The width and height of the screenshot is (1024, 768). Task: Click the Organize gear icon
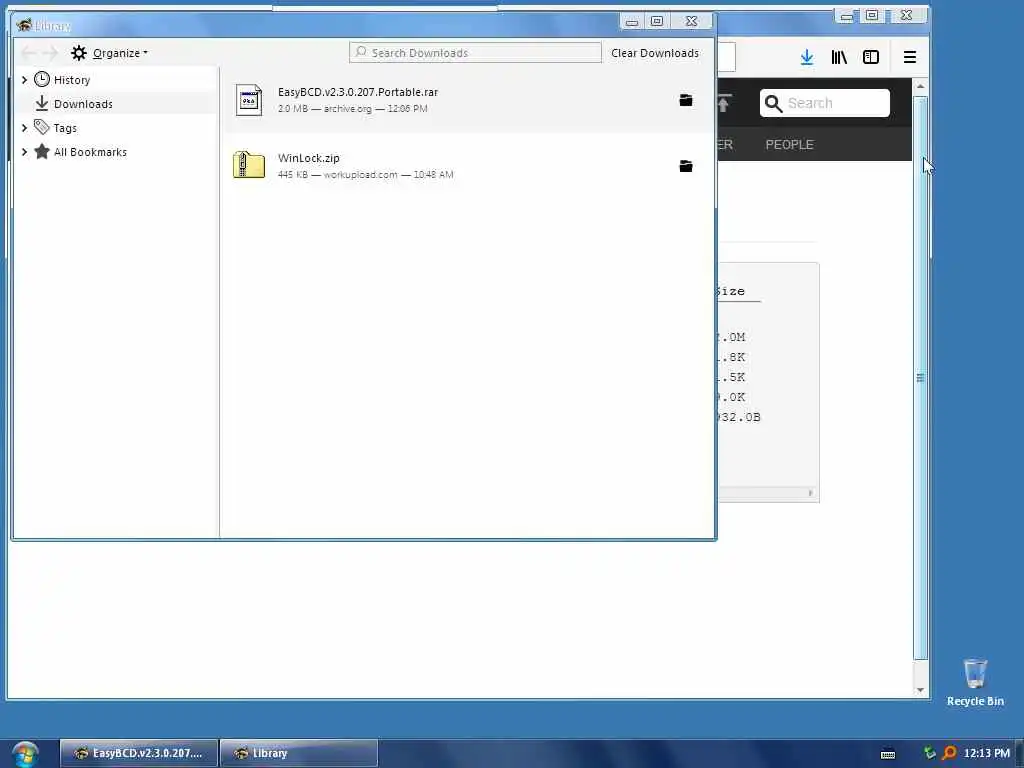[78, 53]
